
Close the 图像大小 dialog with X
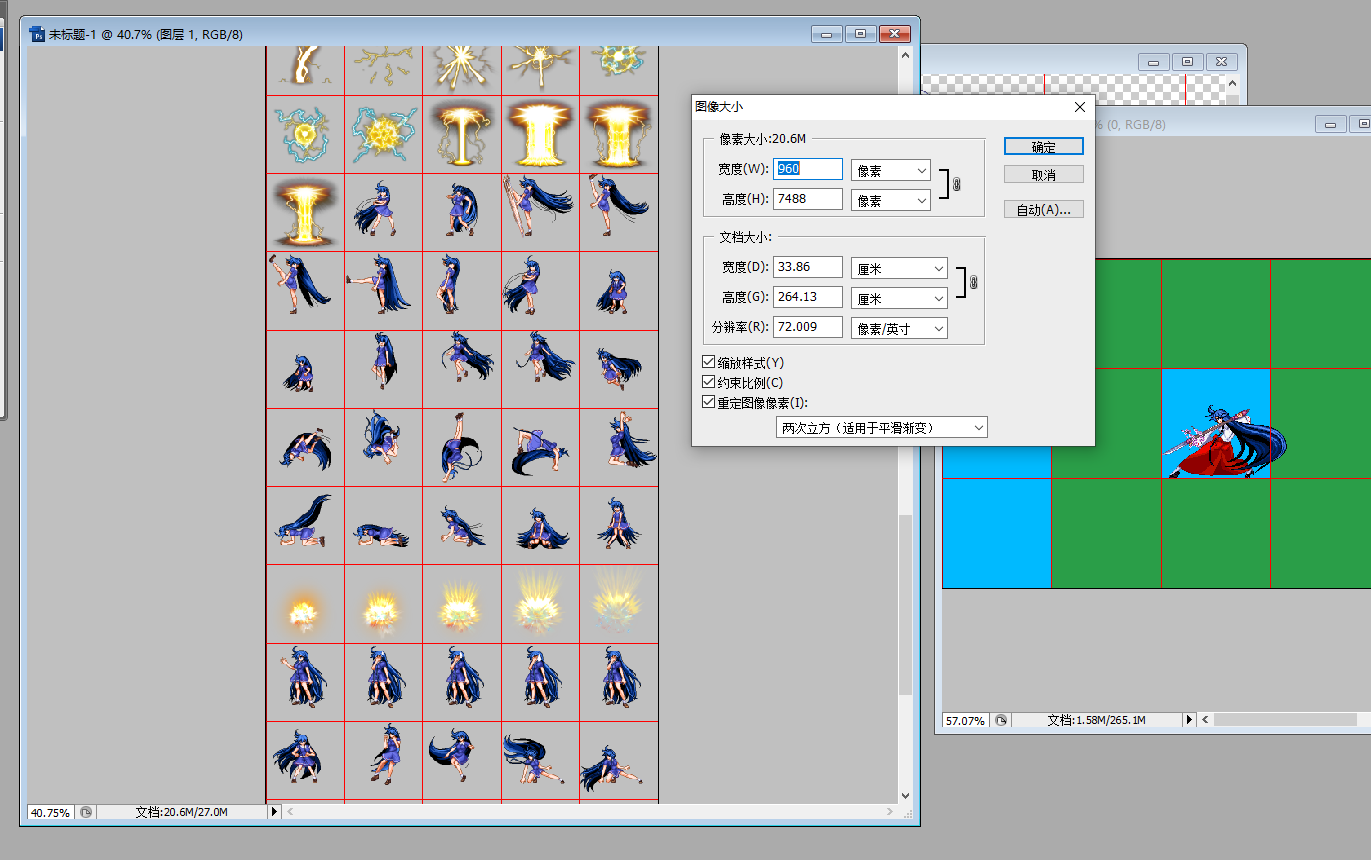point(1079,106)
